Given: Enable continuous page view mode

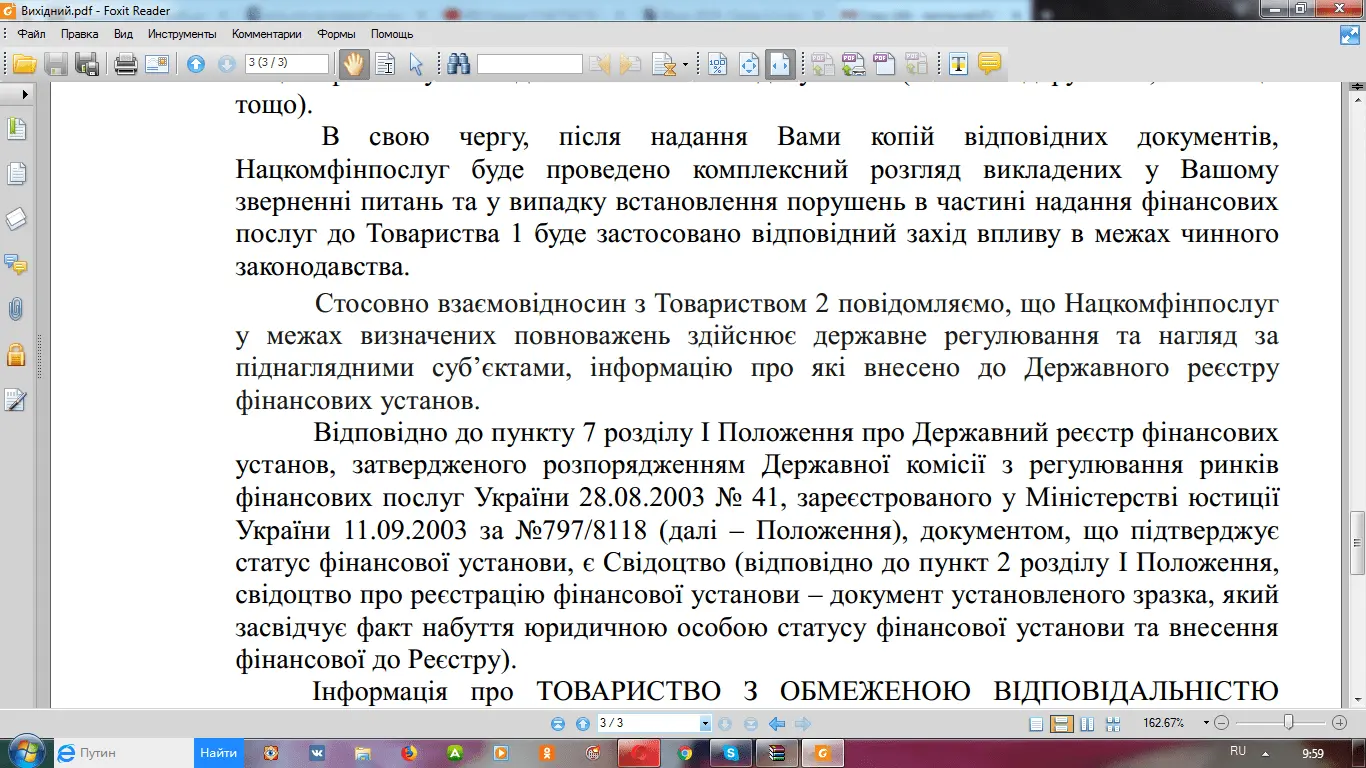Looking at the screenshot, I should coord(1062,723).
